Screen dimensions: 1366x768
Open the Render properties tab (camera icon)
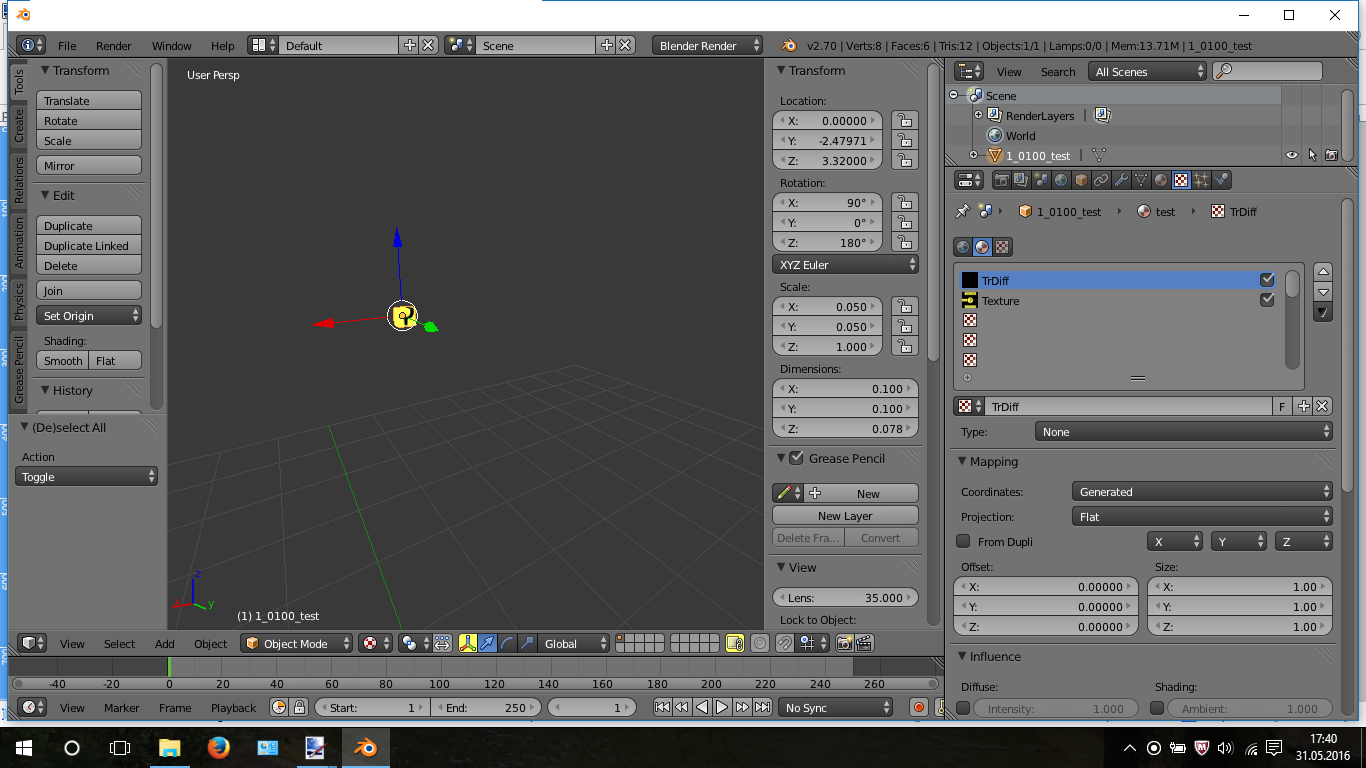click(1001, 181)
